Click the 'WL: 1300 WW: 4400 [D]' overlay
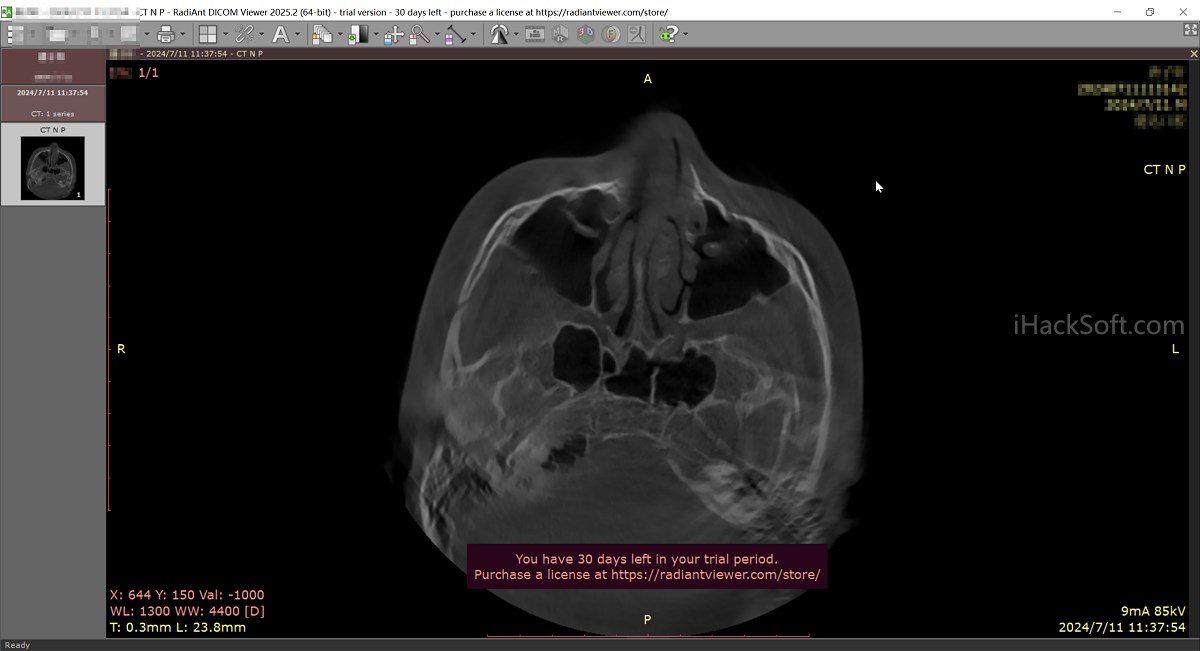Image resolution: width=1200 pixels, height=651 pixels. 187,611
